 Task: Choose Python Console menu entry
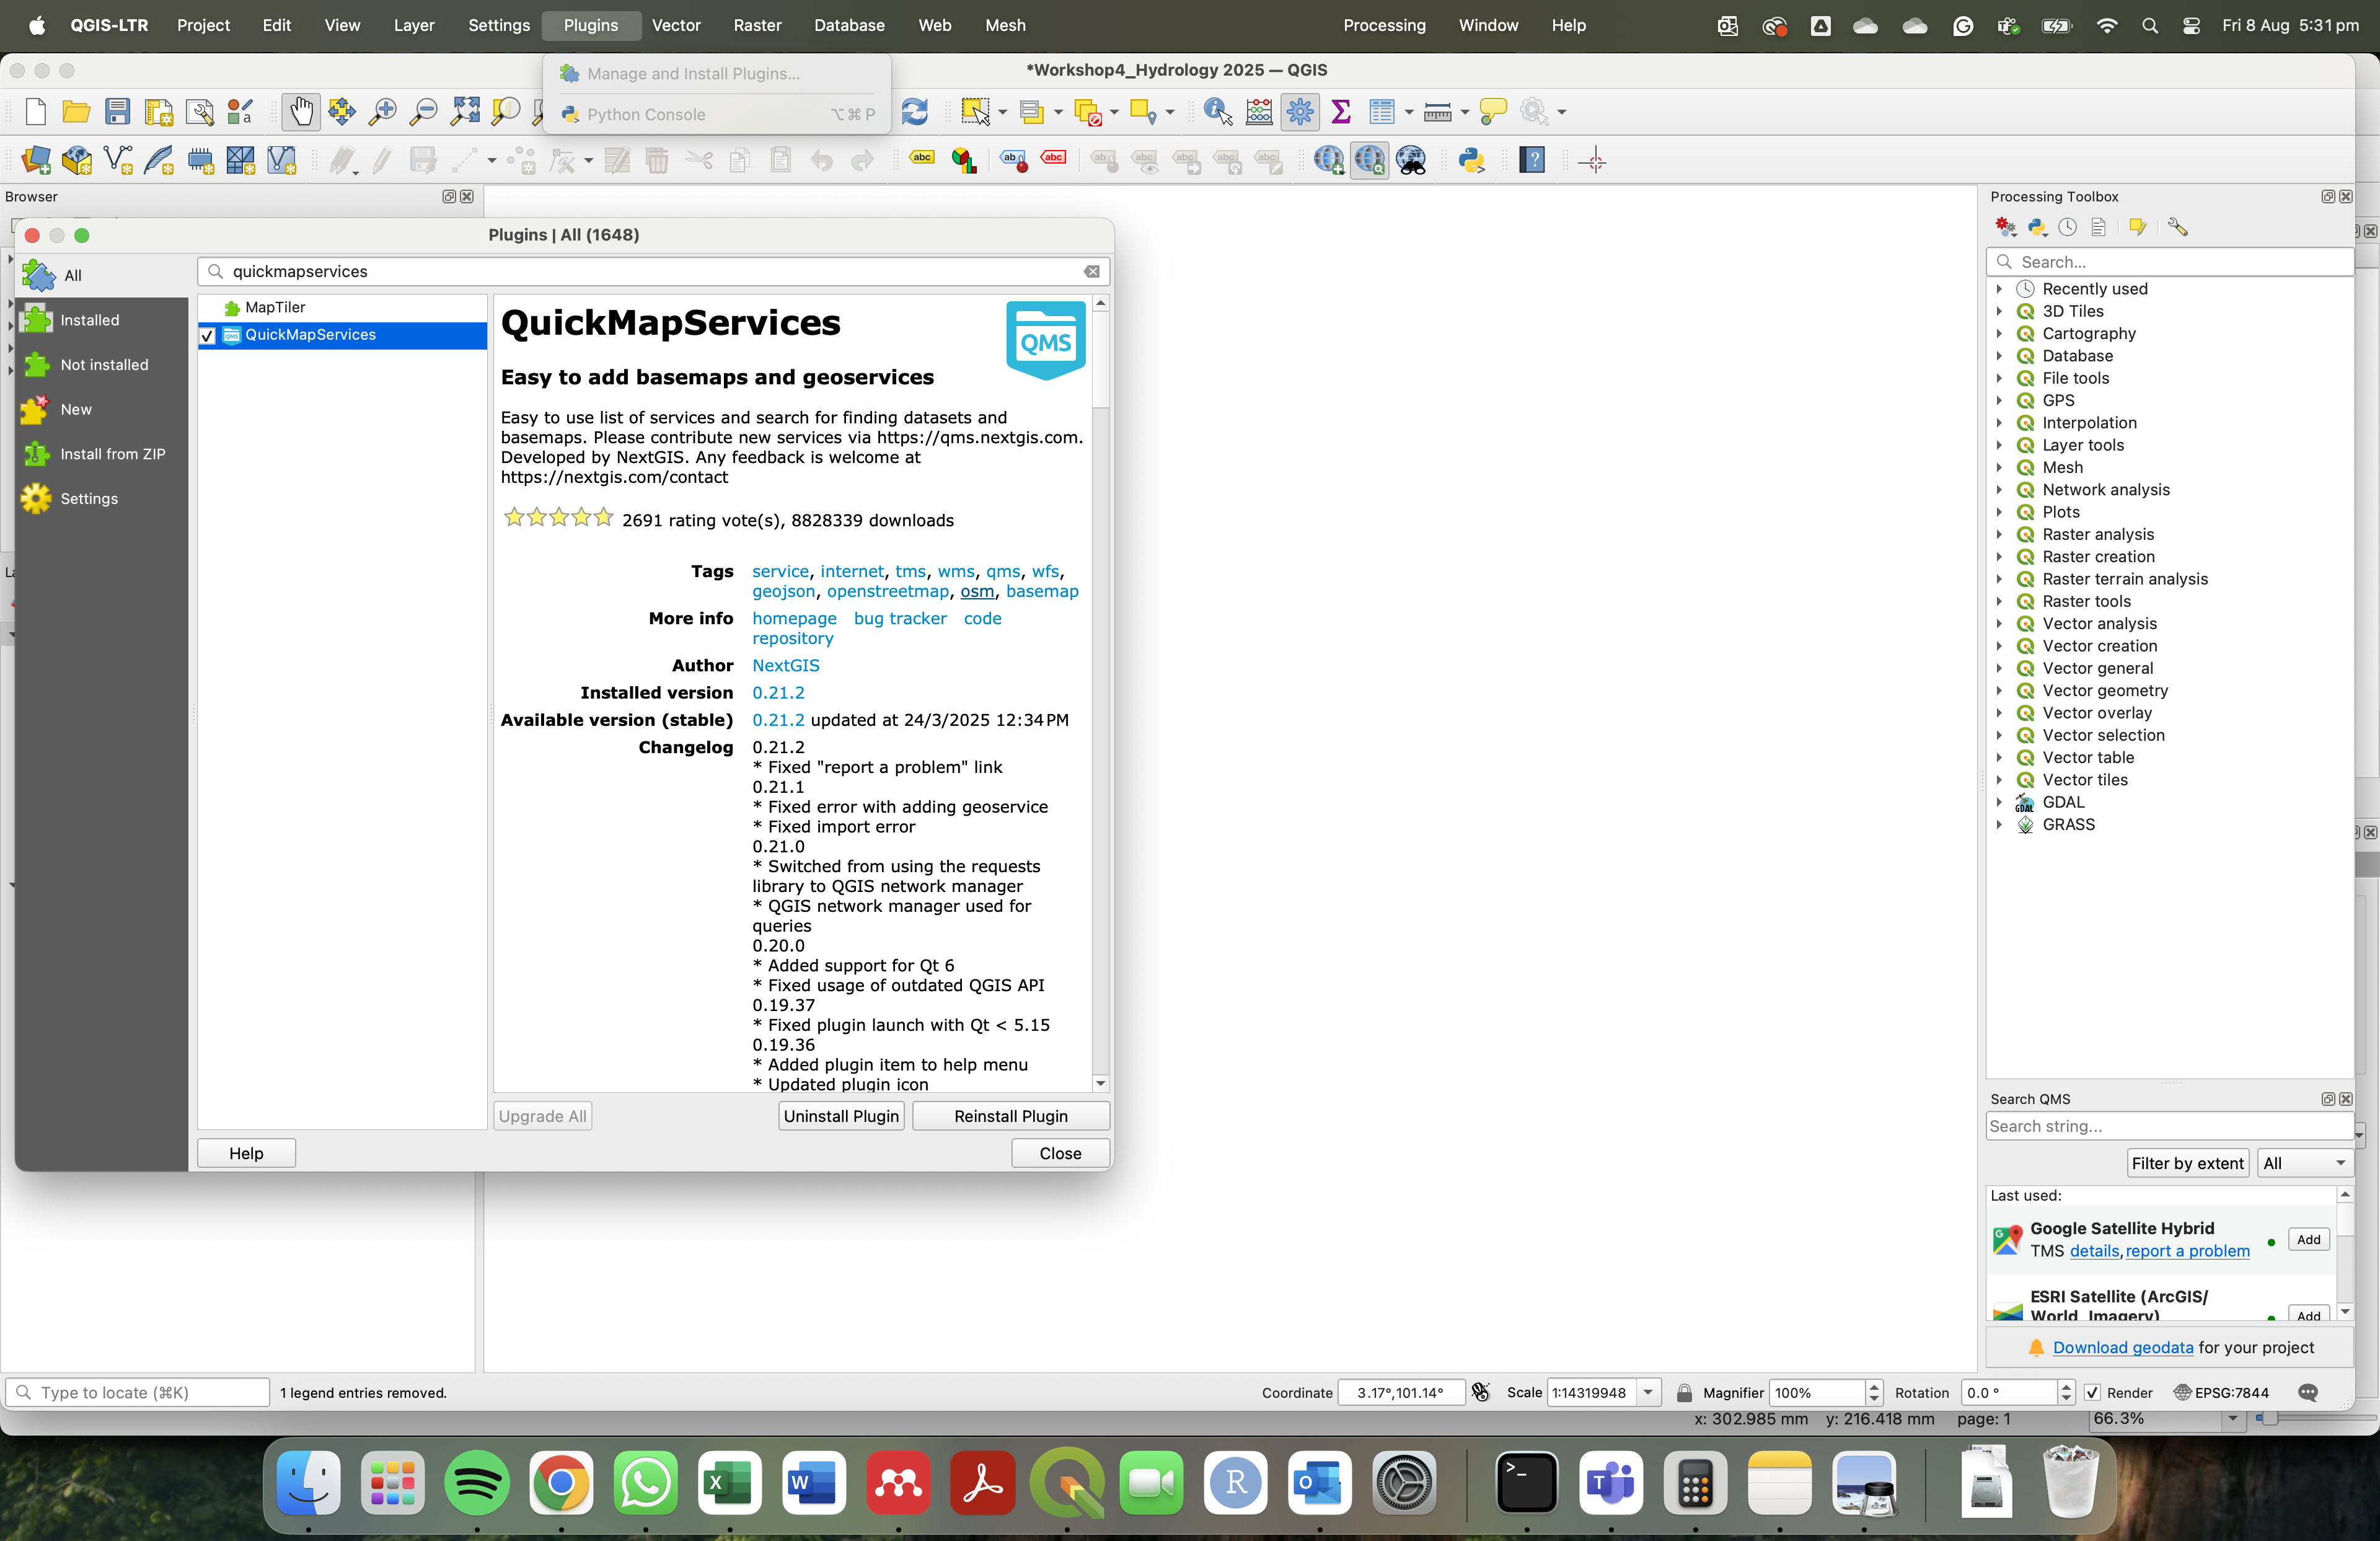tap(717, 115)
